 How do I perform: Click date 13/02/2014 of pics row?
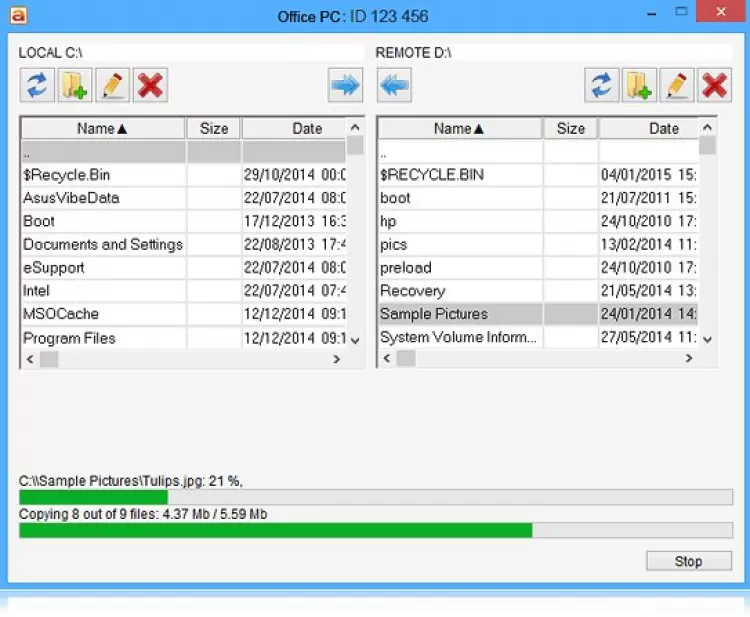tap(636, 244)
